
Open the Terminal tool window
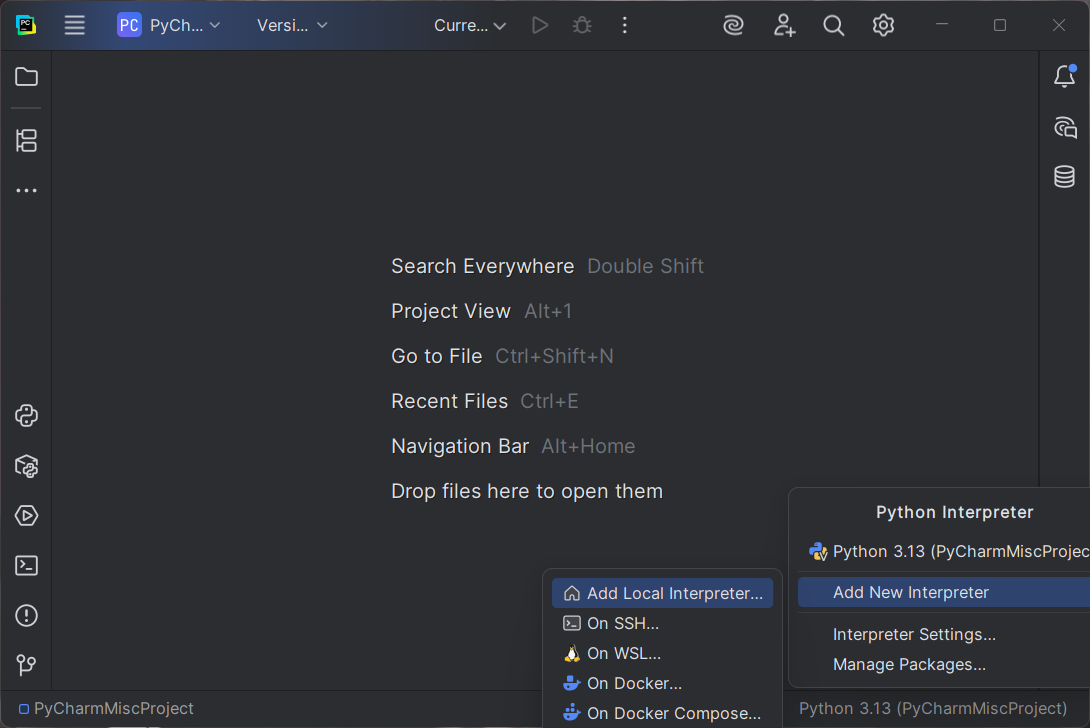(x=27, y=566)
